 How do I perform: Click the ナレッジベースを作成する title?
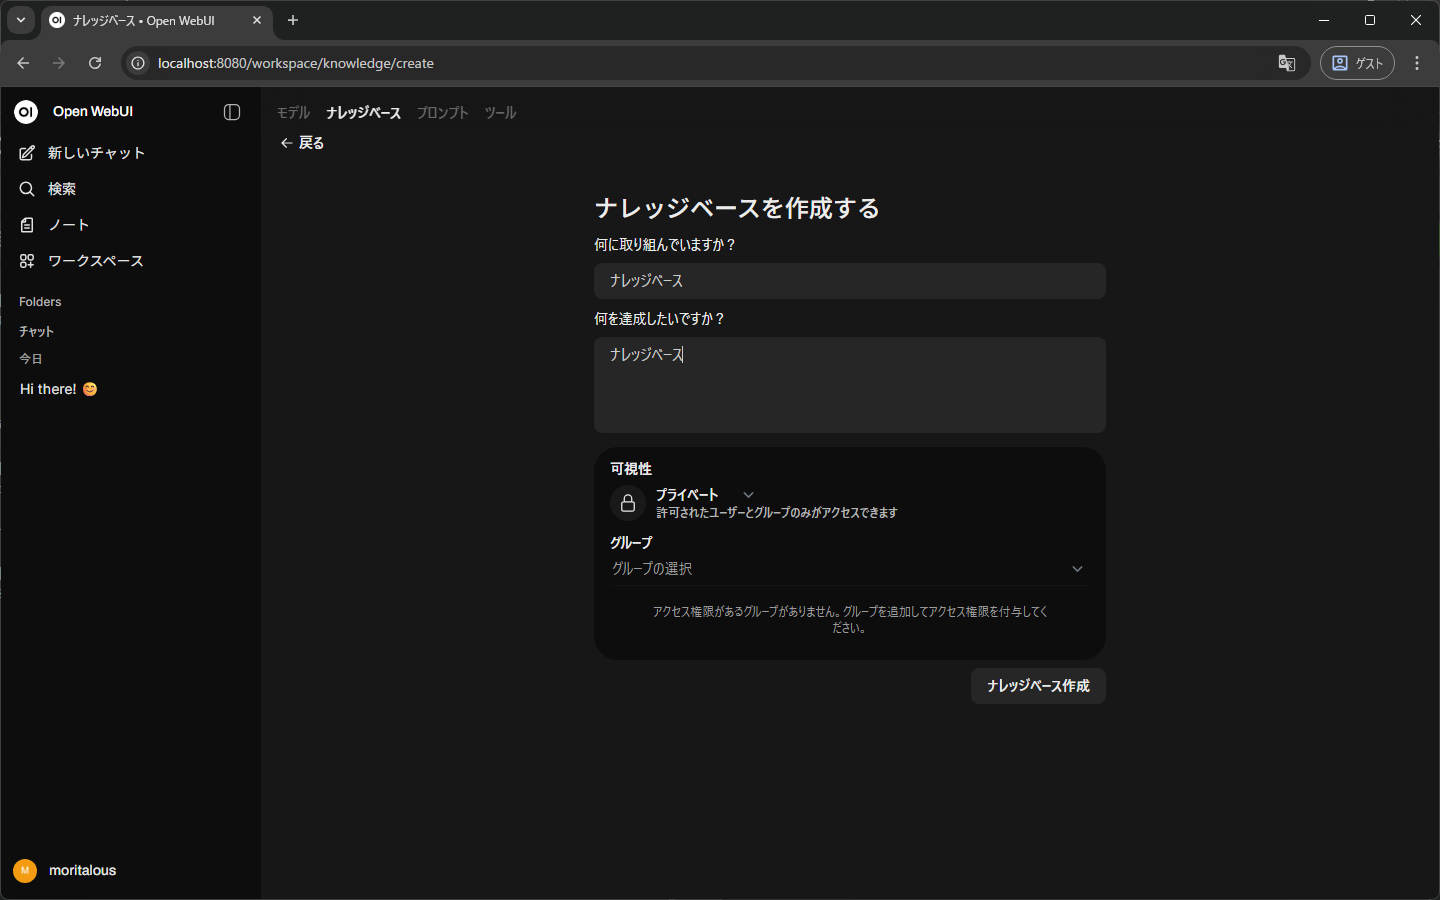pos(737,208)
